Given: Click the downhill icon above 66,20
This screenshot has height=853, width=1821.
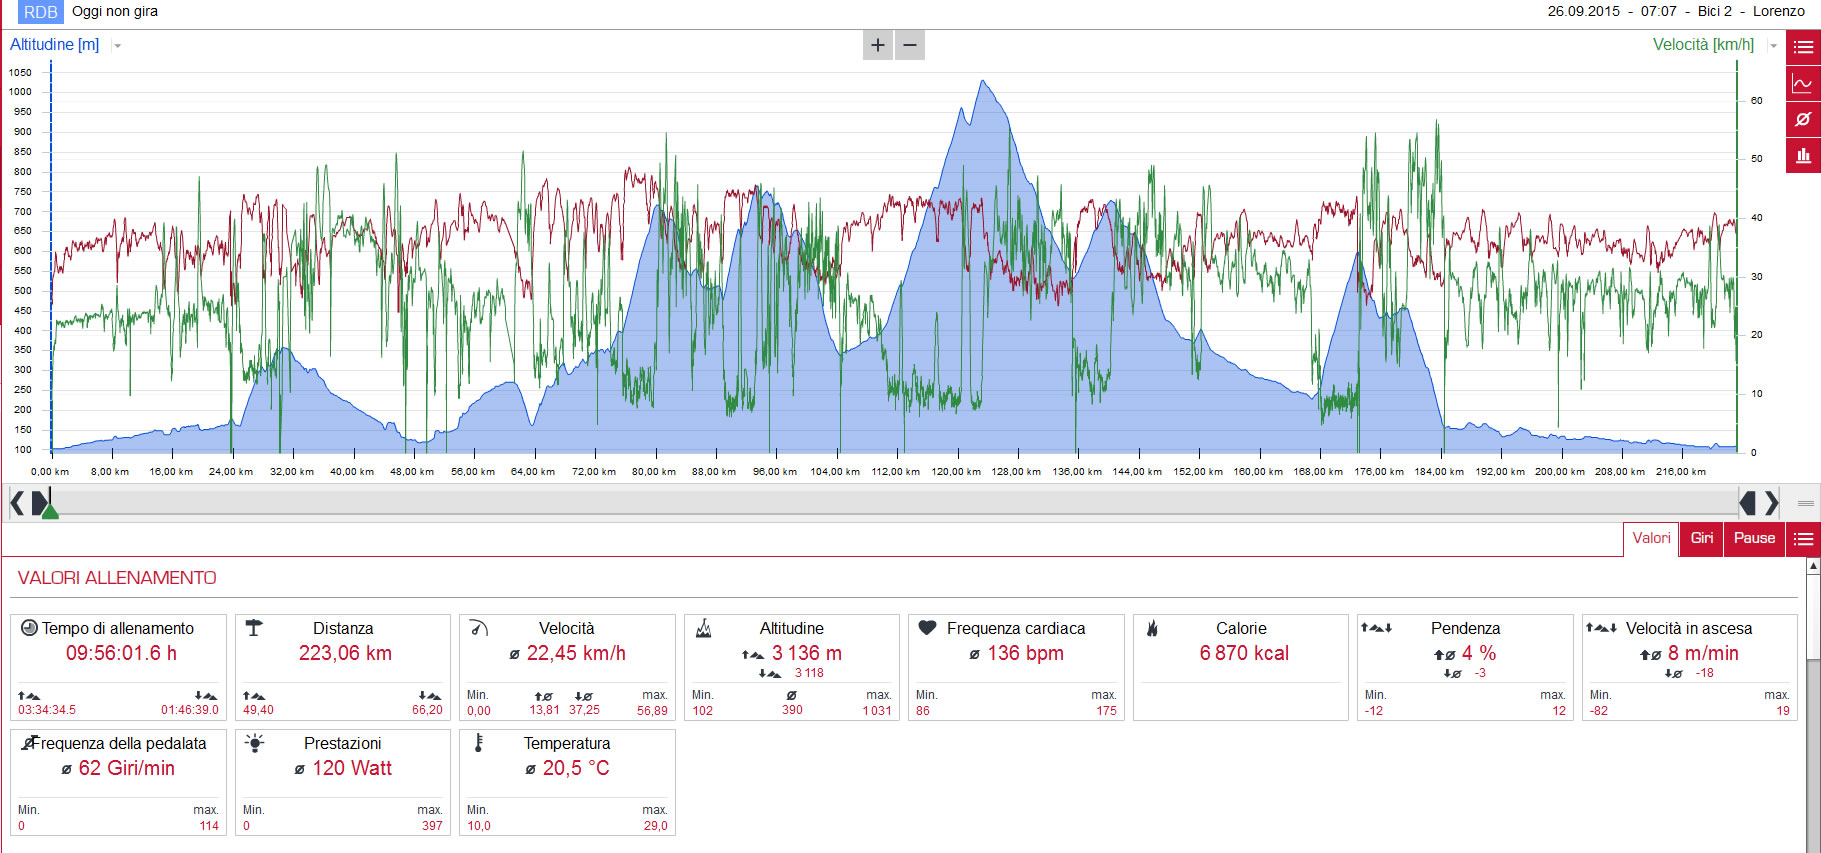Looking at the screenshot, I should pos(430,695).
